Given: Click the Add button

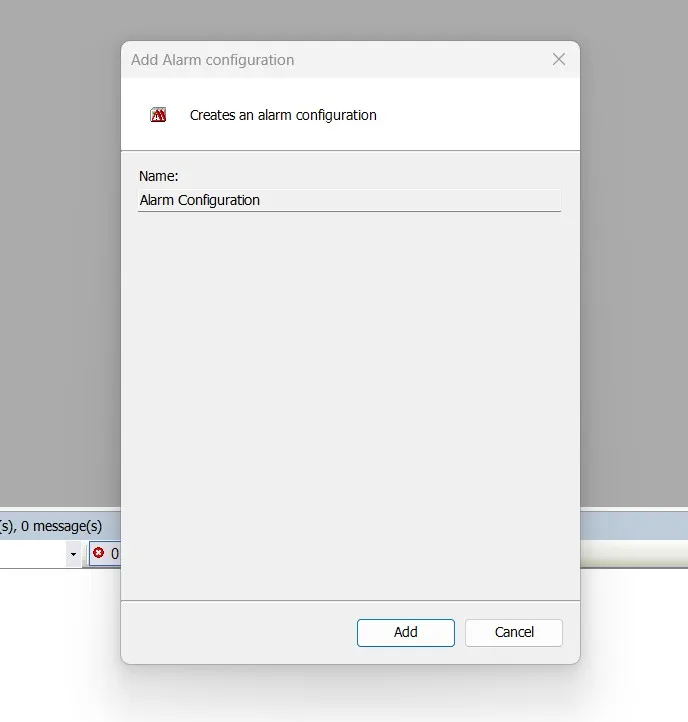Looking at the screenshot, I should point(405,632).
